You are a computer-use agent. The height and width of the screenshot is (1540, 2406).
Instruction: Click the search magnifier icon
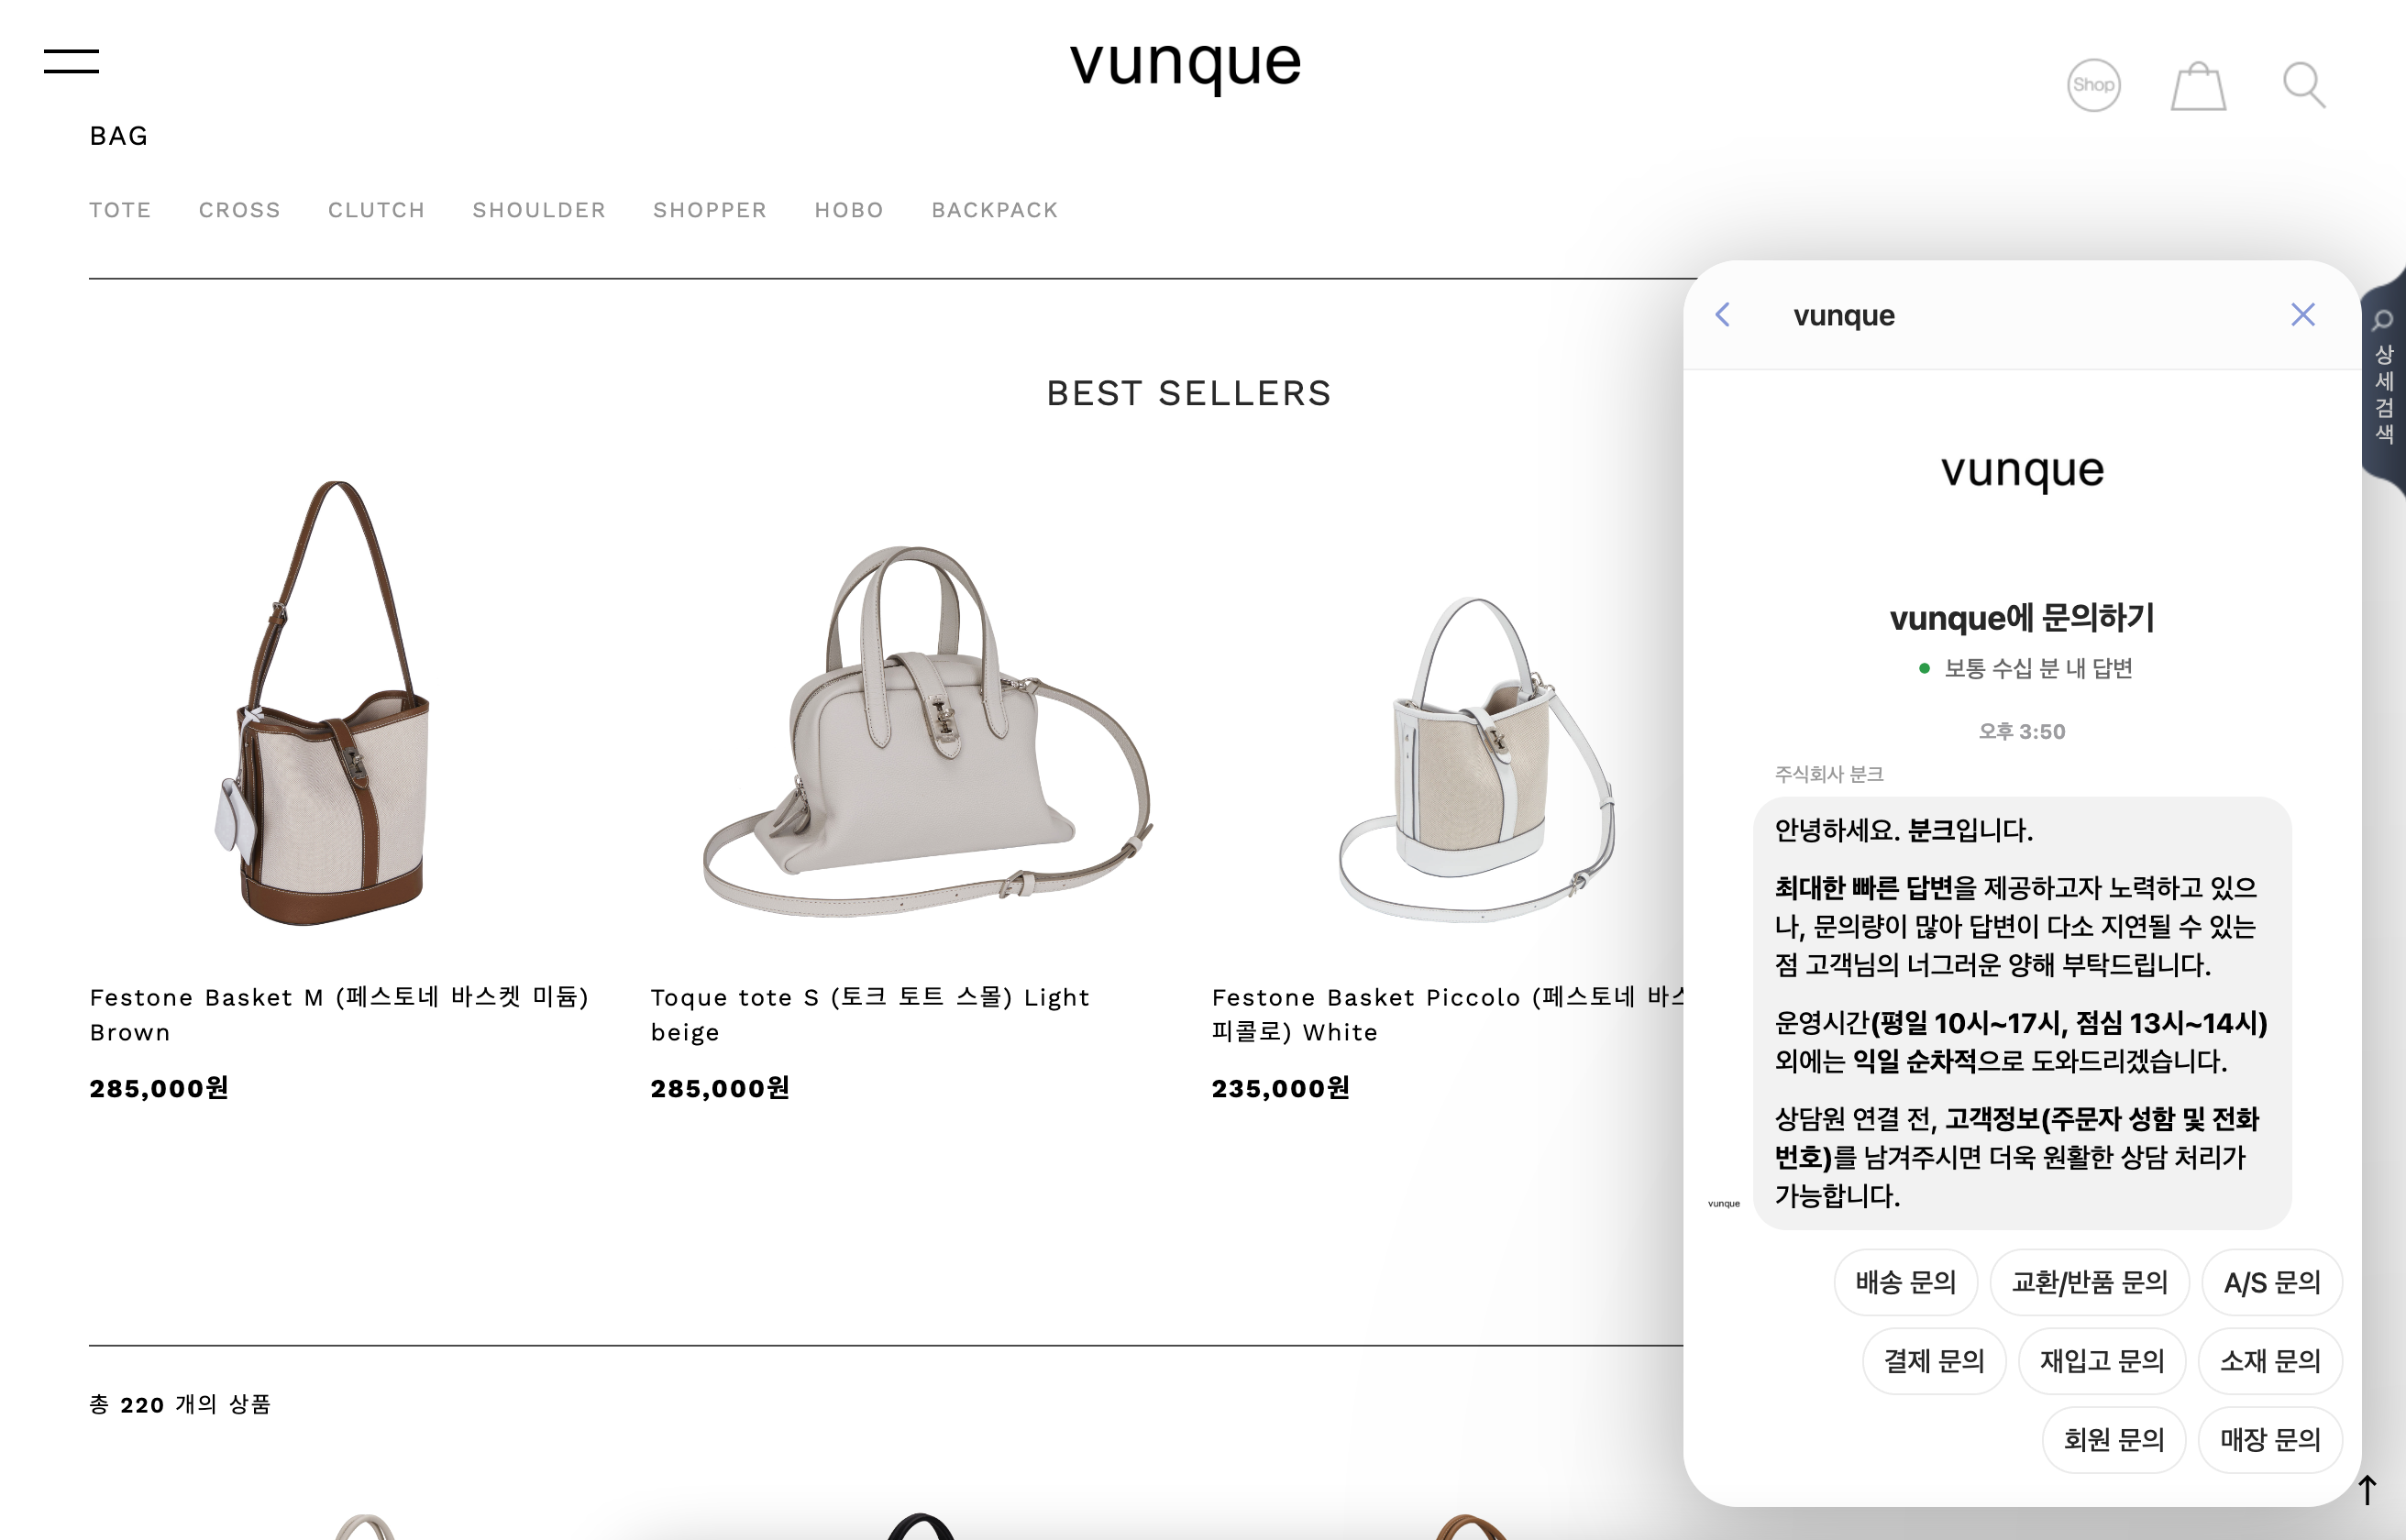2303,86
